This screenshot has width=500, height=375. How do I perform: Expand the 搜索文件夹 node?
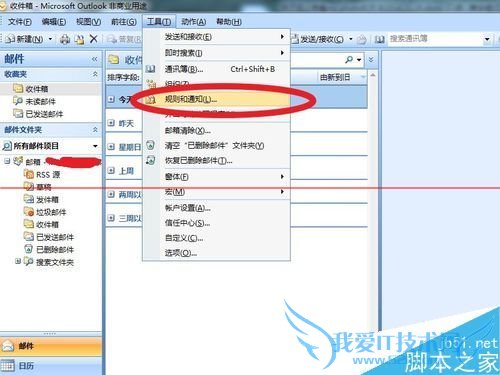(x=18, y=261)
